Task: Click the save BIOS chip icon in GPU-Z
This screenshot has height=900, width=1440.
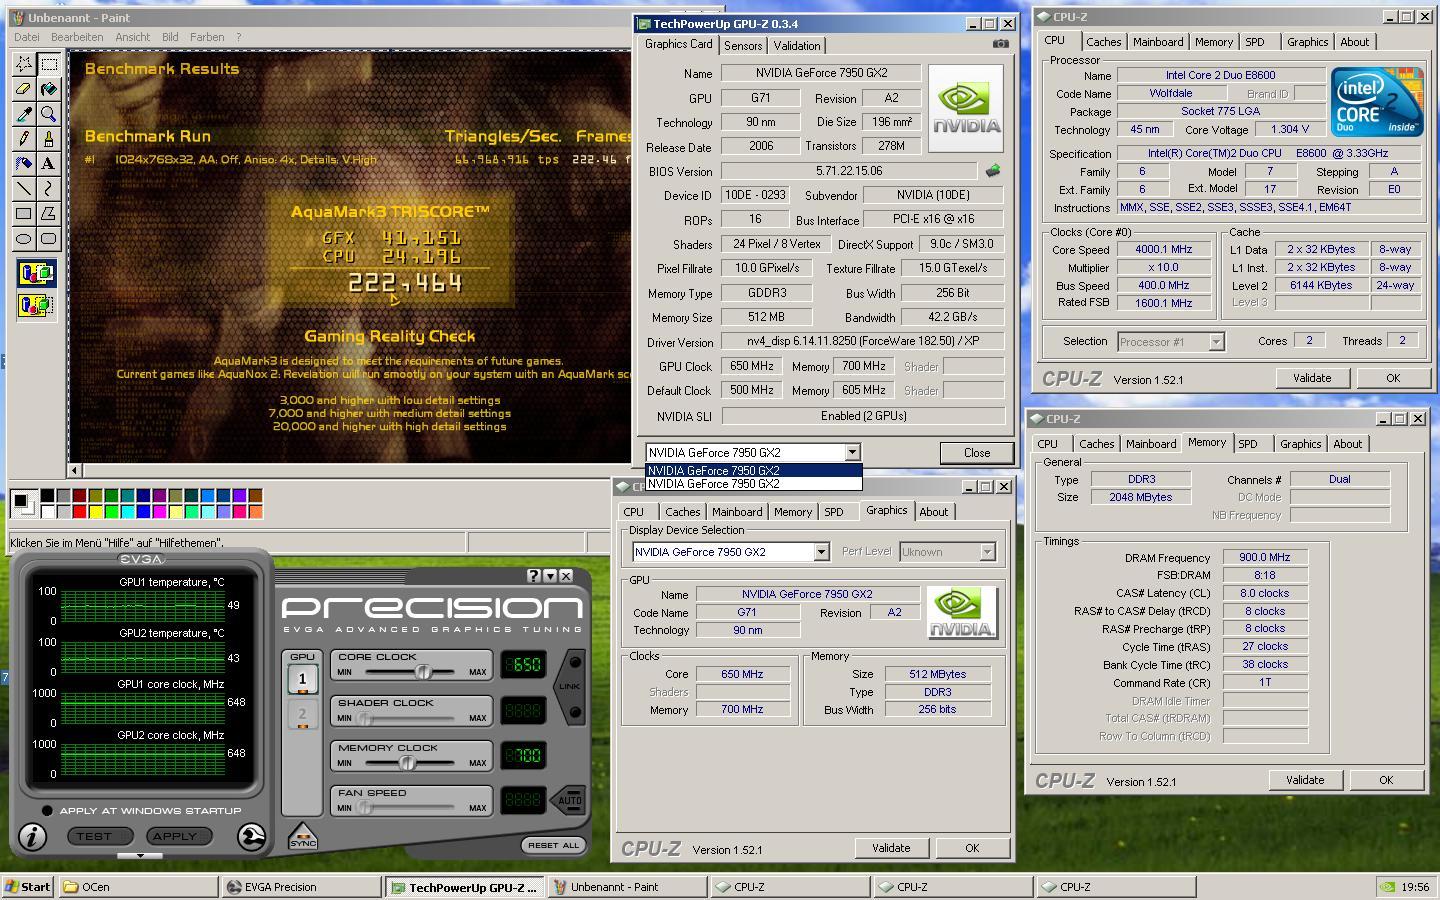Action: [x=992, y=171]
